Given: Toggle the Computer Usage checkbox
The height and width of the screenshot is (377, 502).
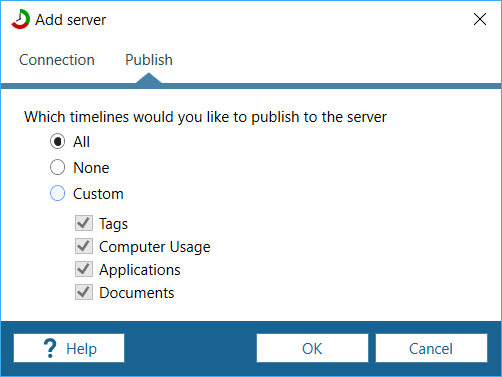Looking at the screenshot, I should (84, 246).
